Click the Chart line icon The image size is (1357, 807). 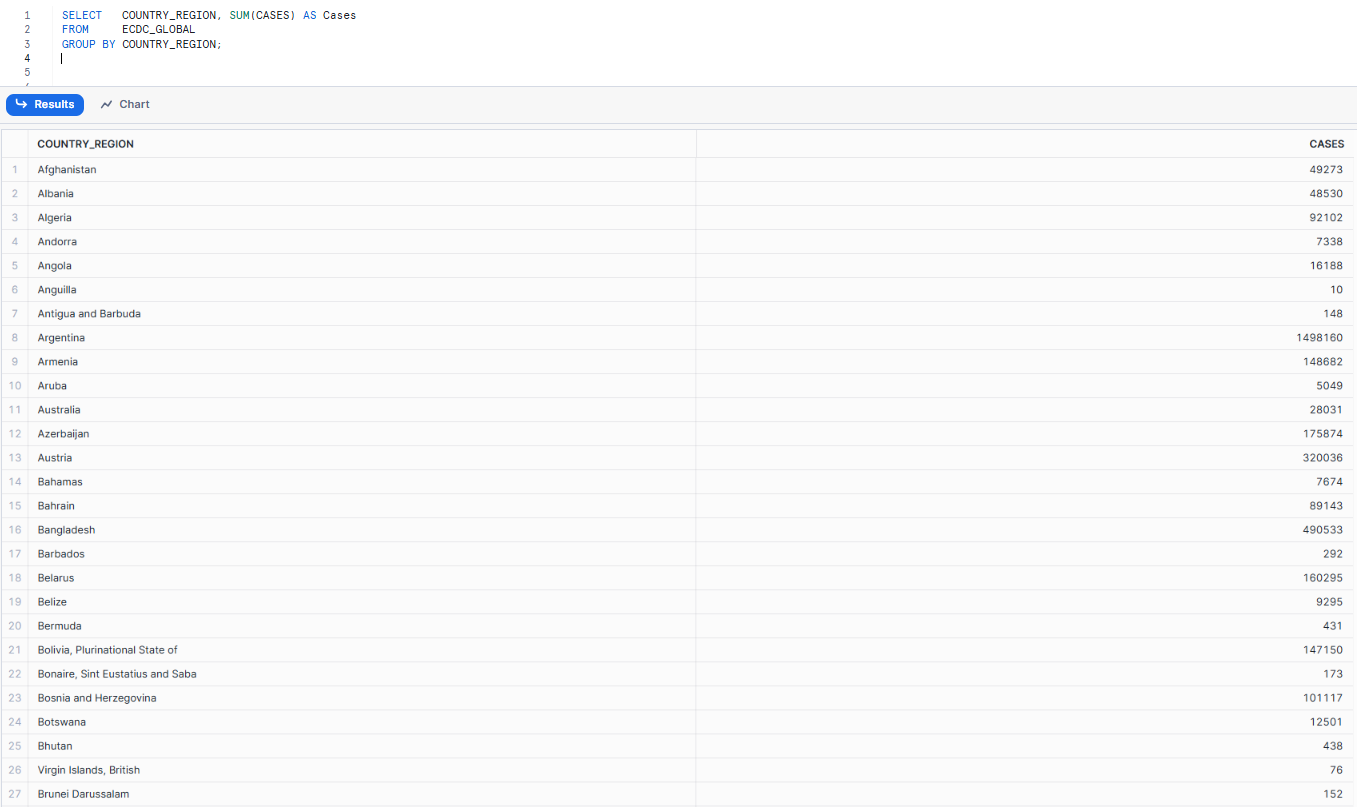(x=107, y=105)
